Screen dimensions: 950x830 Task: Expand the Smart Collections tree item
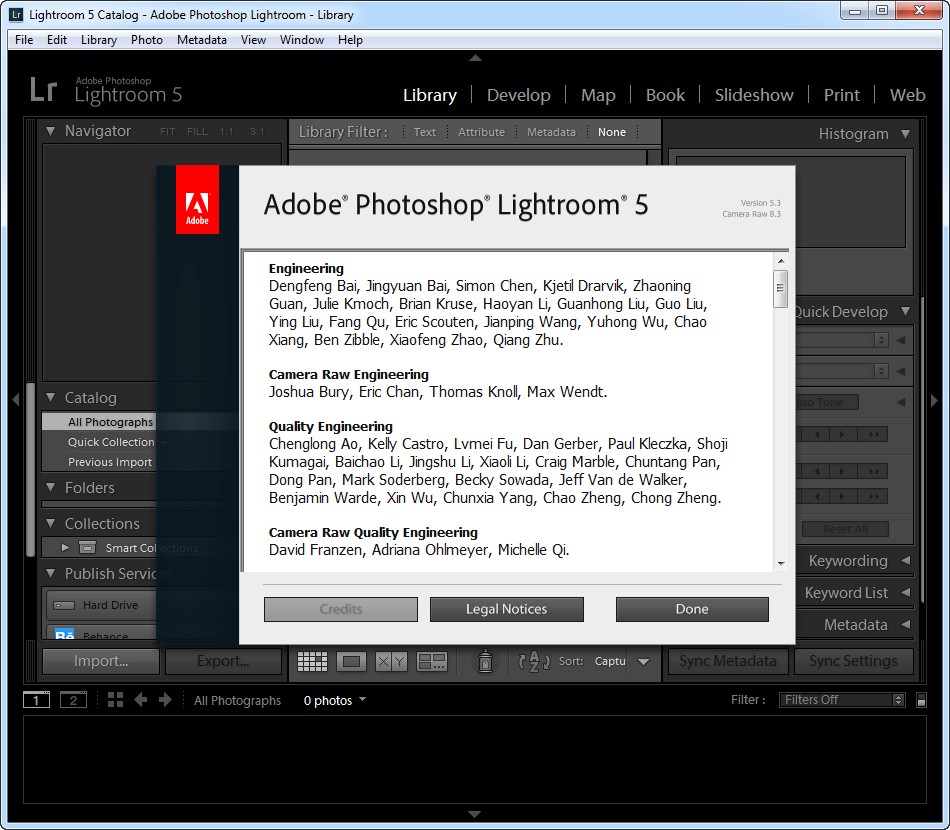coord(65,548)
